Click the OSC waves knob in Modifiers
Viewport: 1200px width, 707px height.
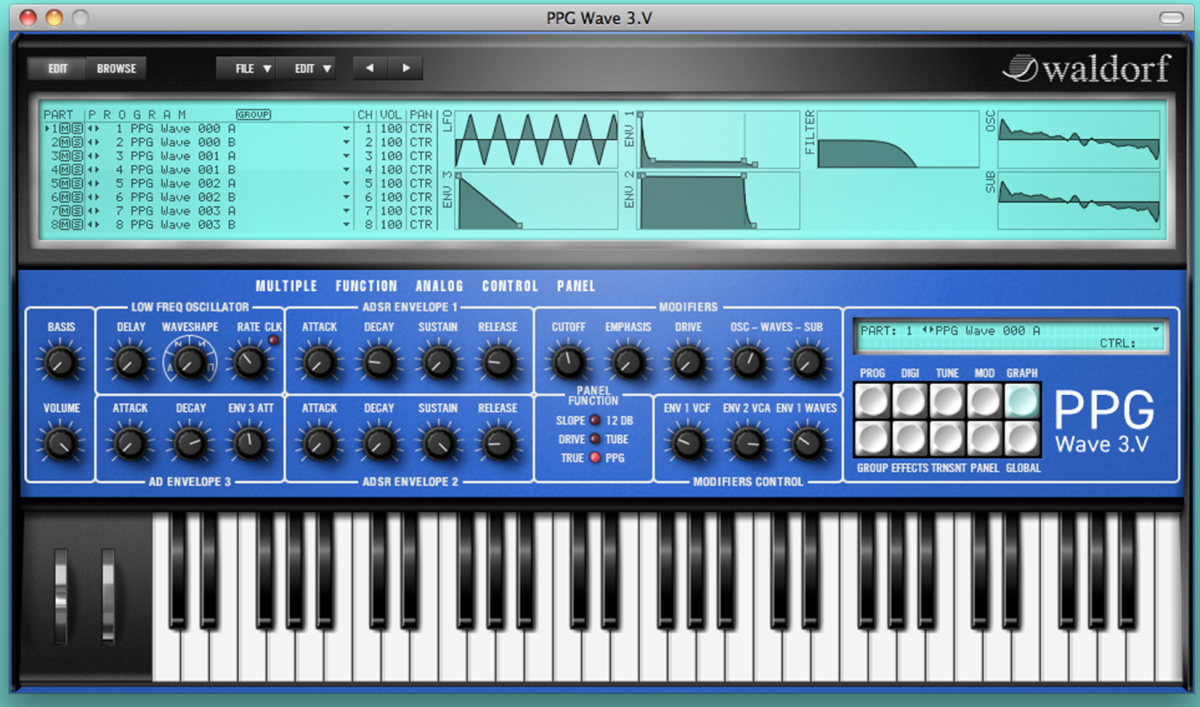click(748, 361)
